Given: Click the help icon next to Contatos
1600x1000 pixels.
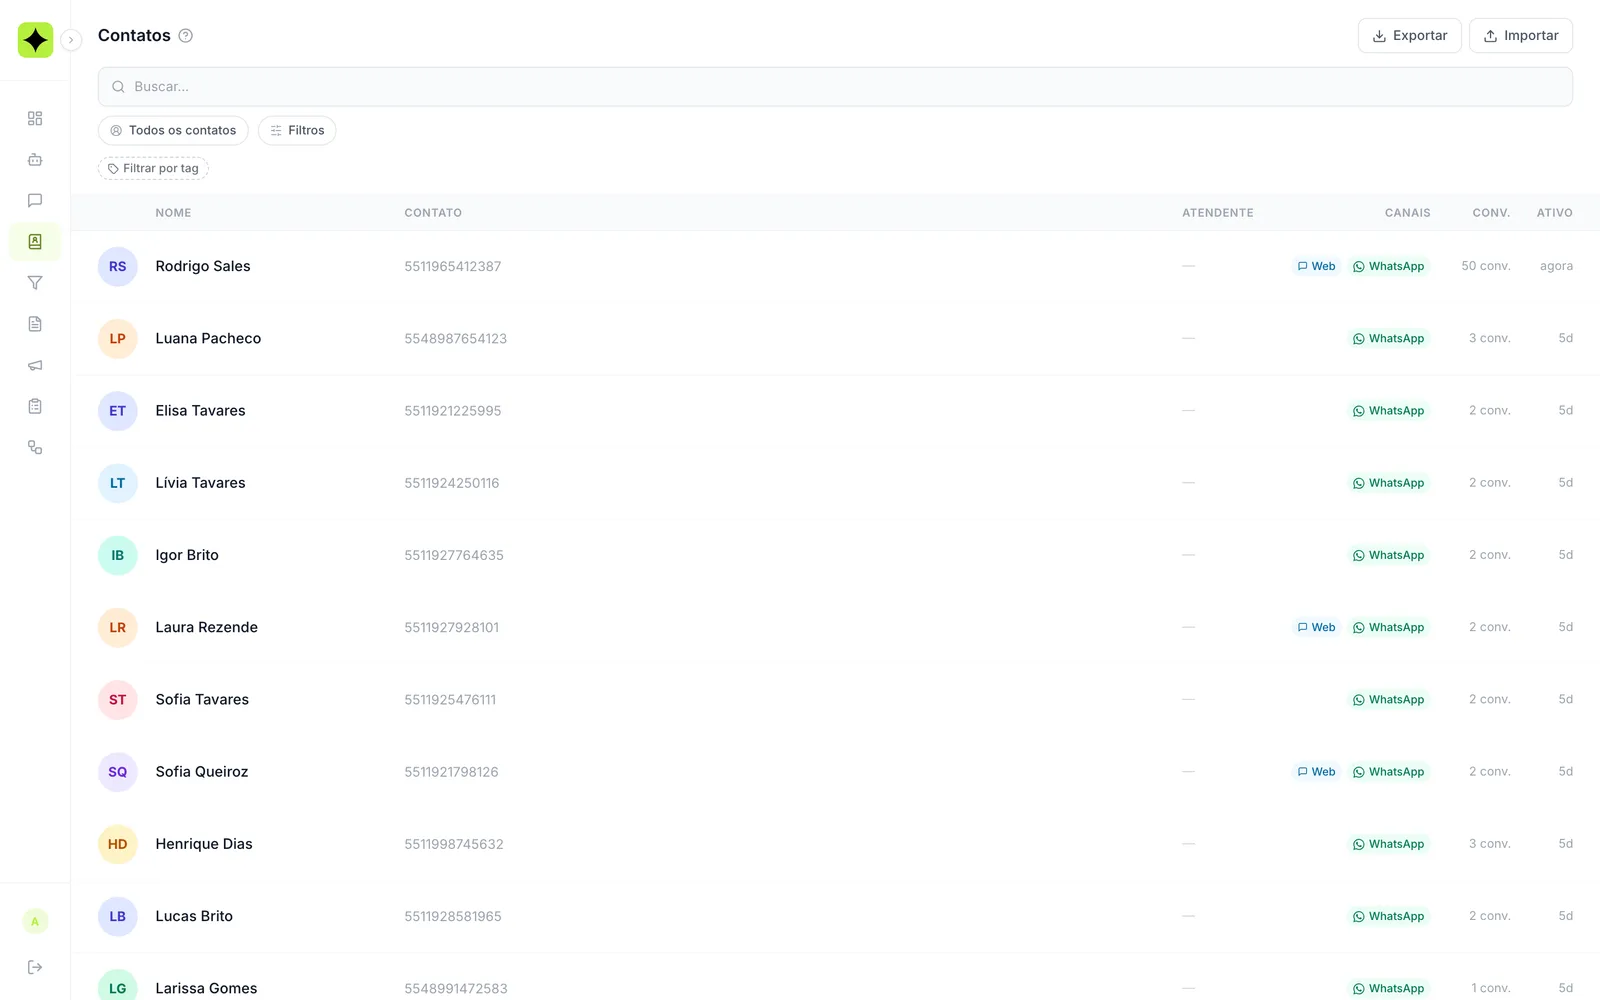Looking at the screenshot, I should click(x=185, y=36).
